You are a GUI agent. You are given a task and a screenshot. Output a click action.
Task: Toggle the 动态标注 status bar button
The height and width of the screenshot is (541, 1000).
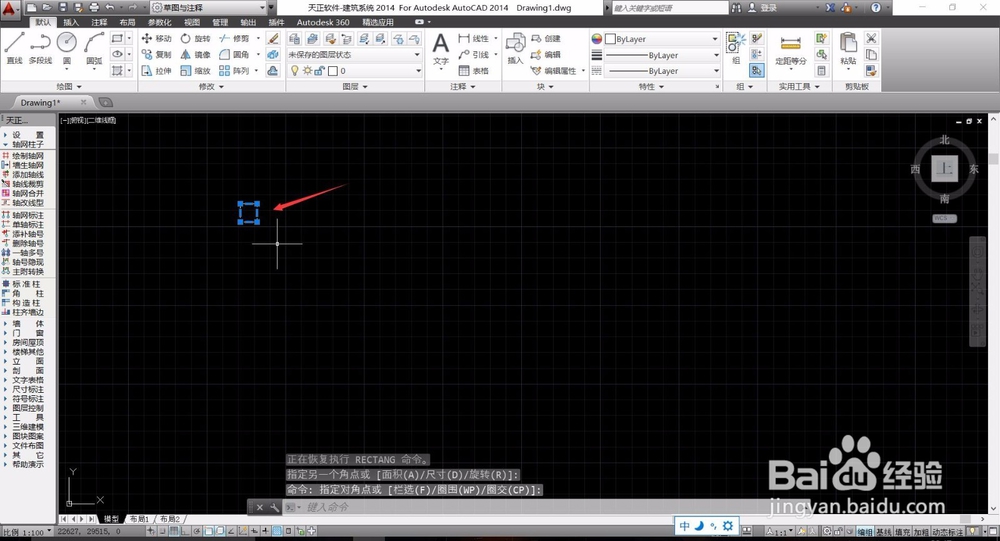947,531
